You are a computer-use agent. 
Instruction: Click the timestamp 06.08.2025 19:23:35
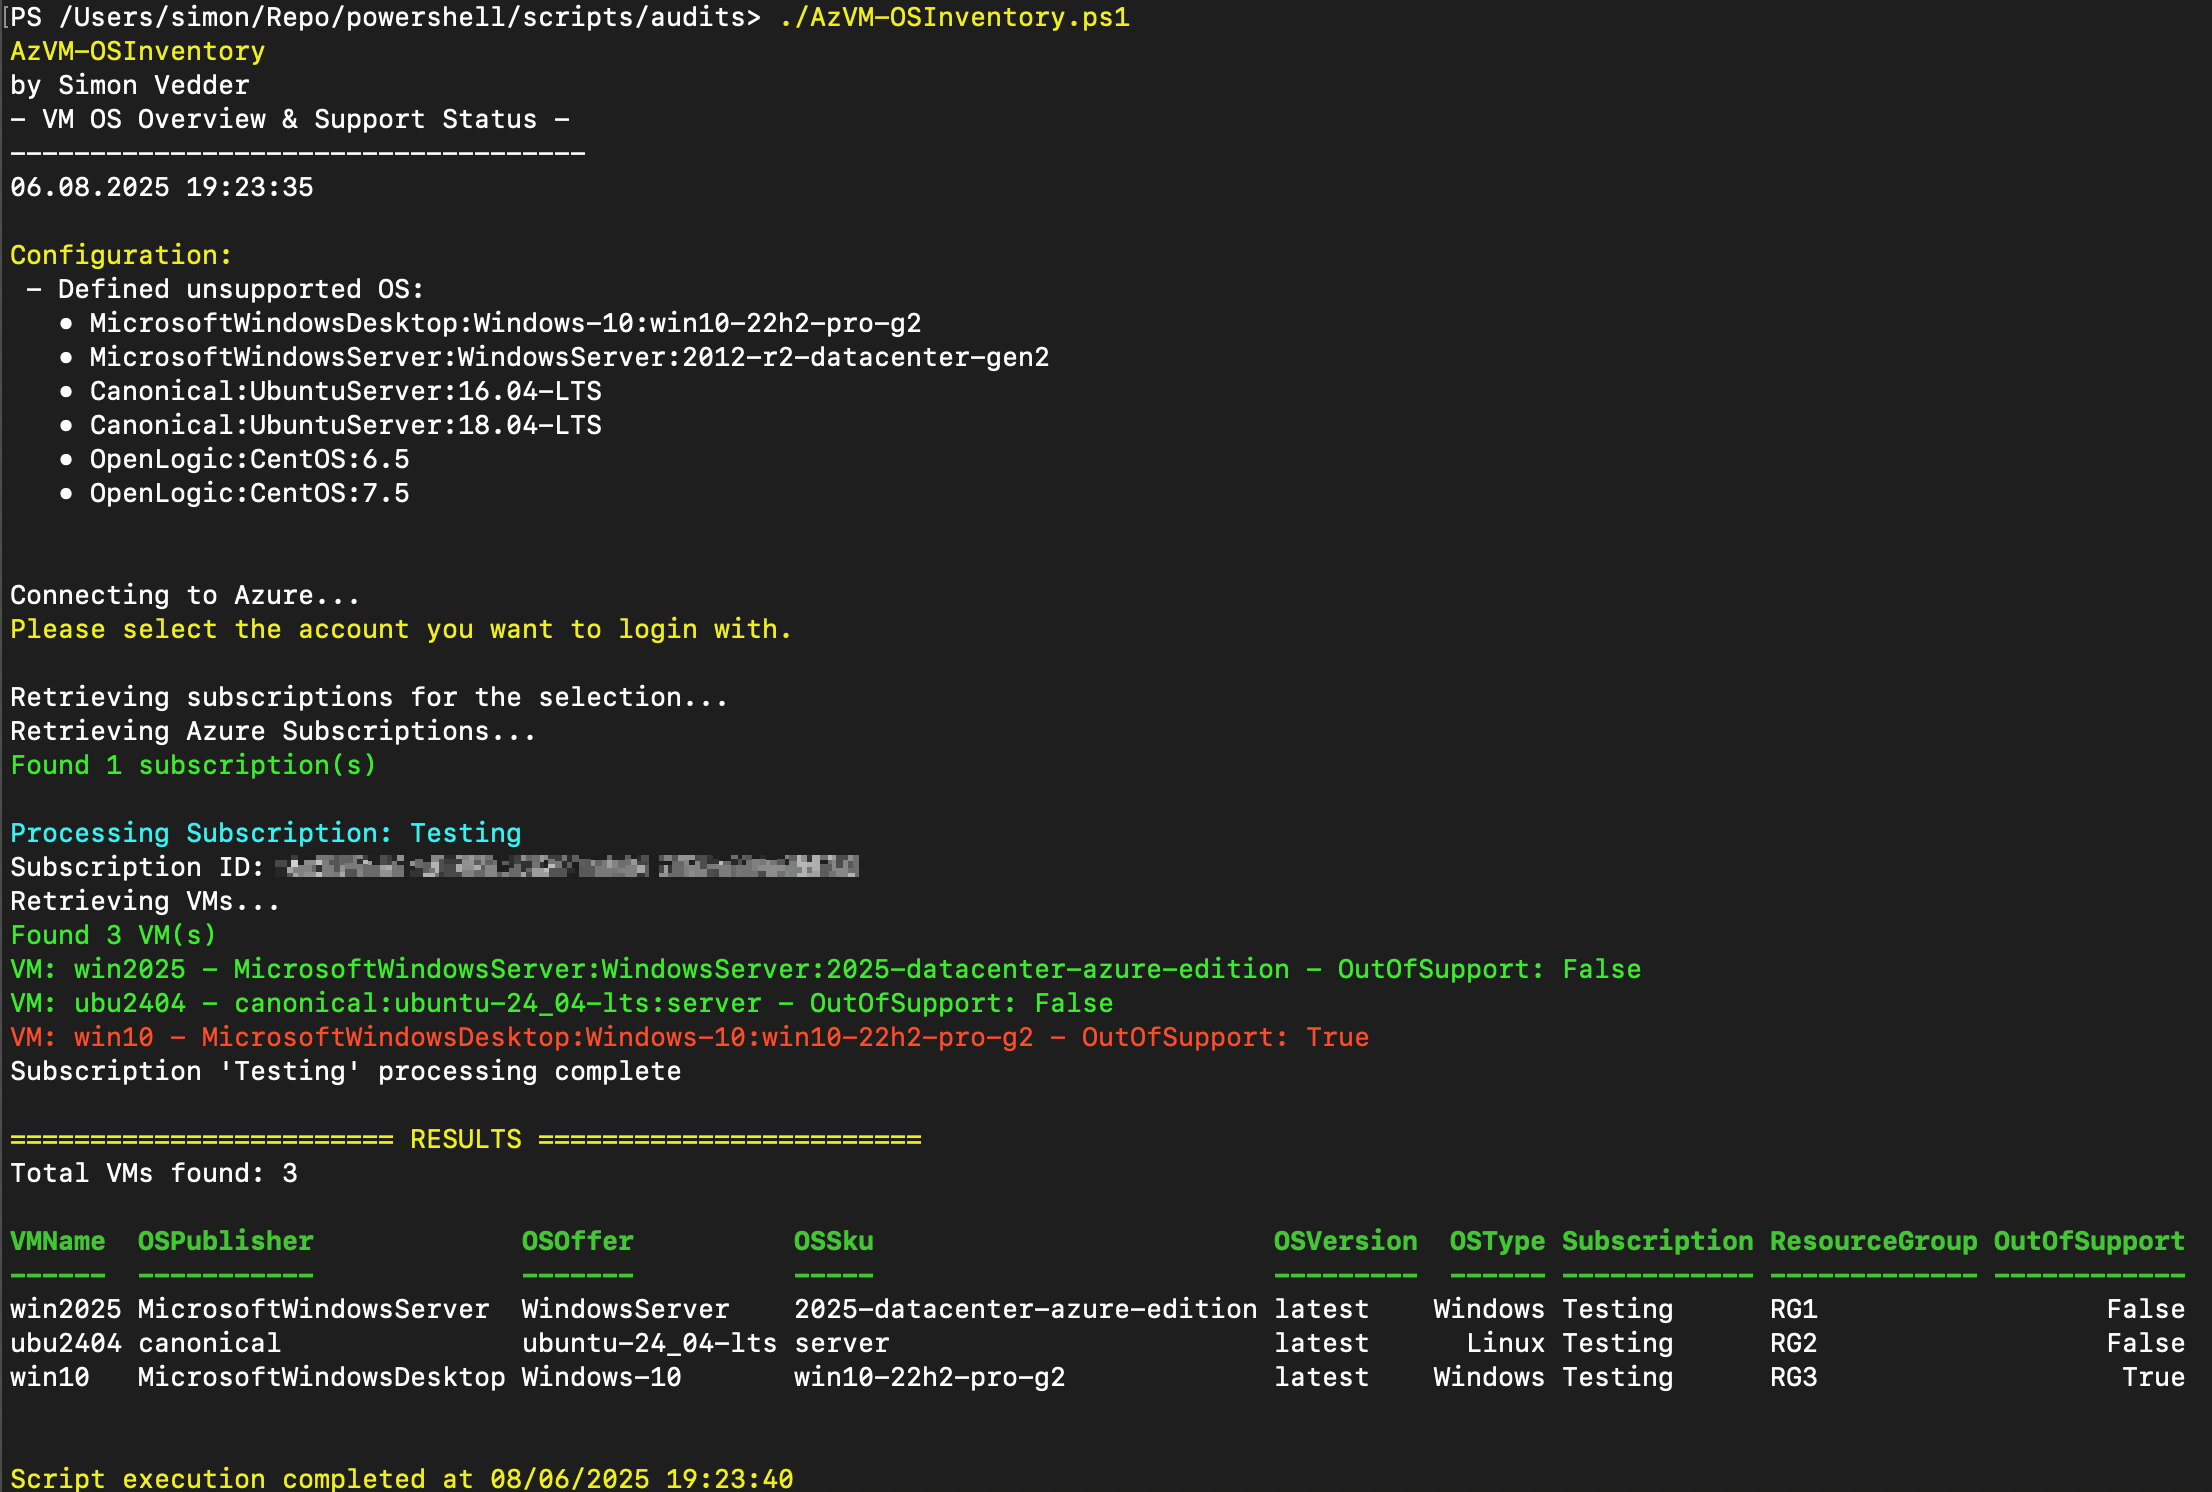(x=162, y=187)
